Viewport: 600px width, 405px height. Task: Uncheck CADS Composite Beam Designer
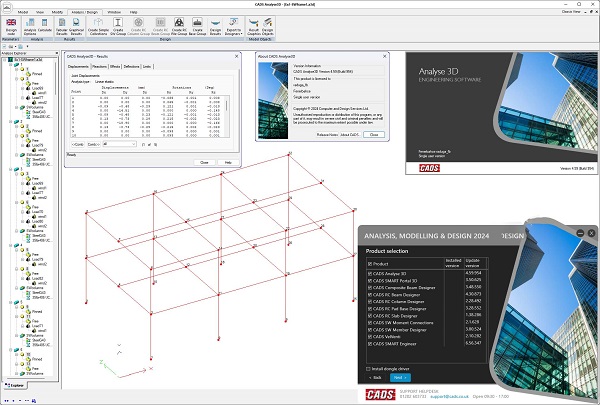(x=370, y=288)
